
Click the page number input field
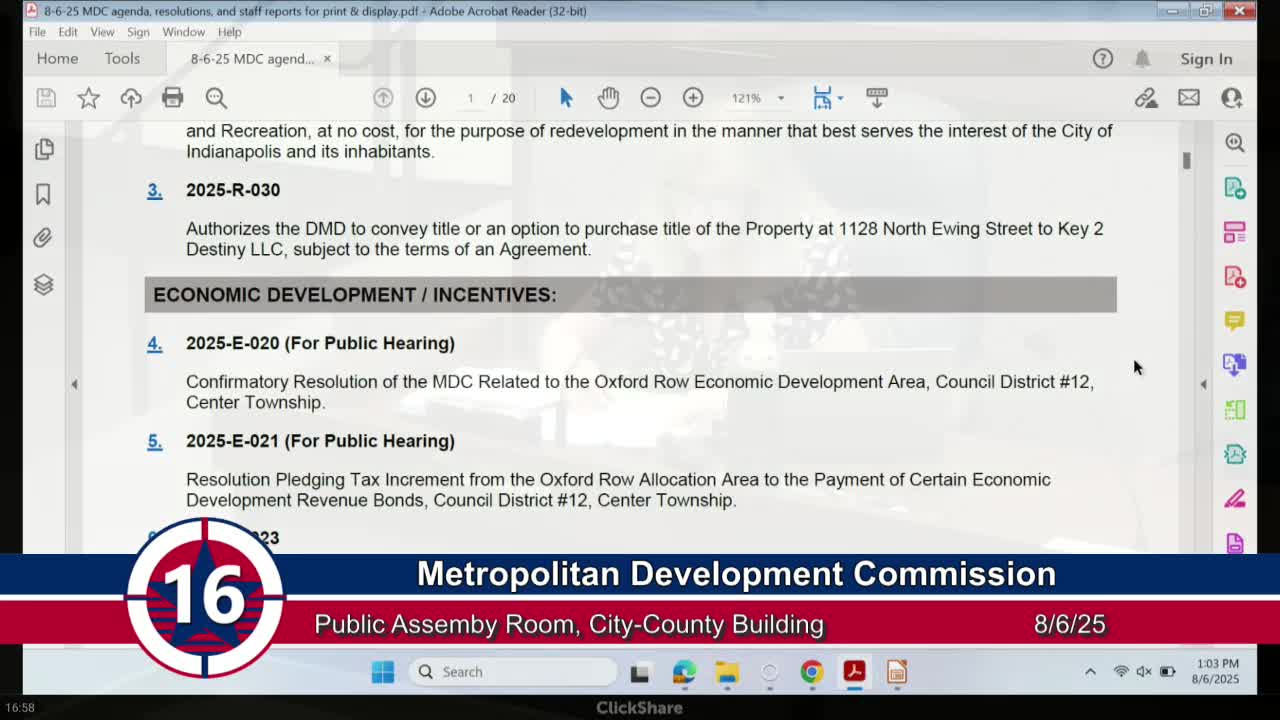coord(470,98)
